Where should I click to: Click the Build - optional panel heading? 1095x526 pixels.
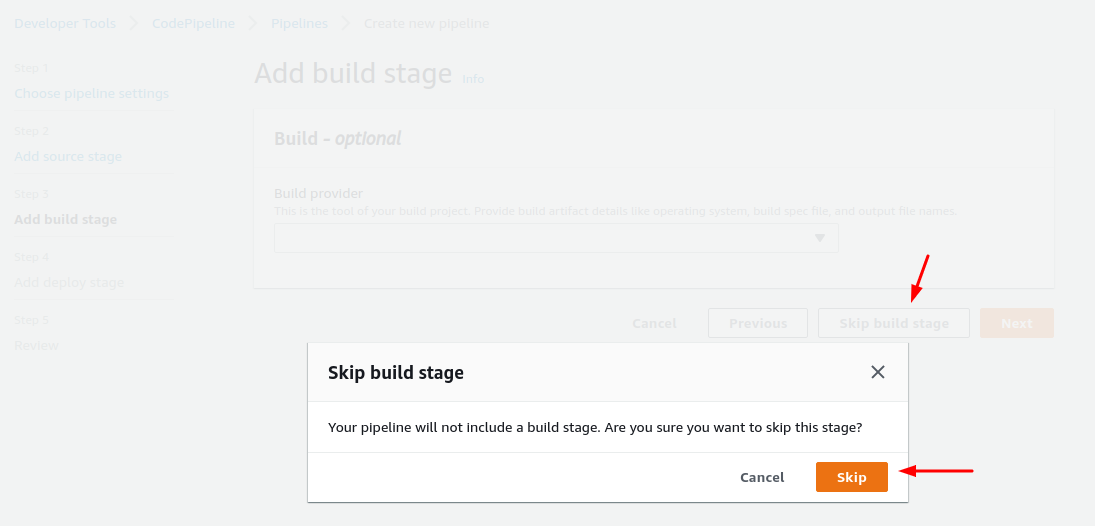[x=337, y=139]
